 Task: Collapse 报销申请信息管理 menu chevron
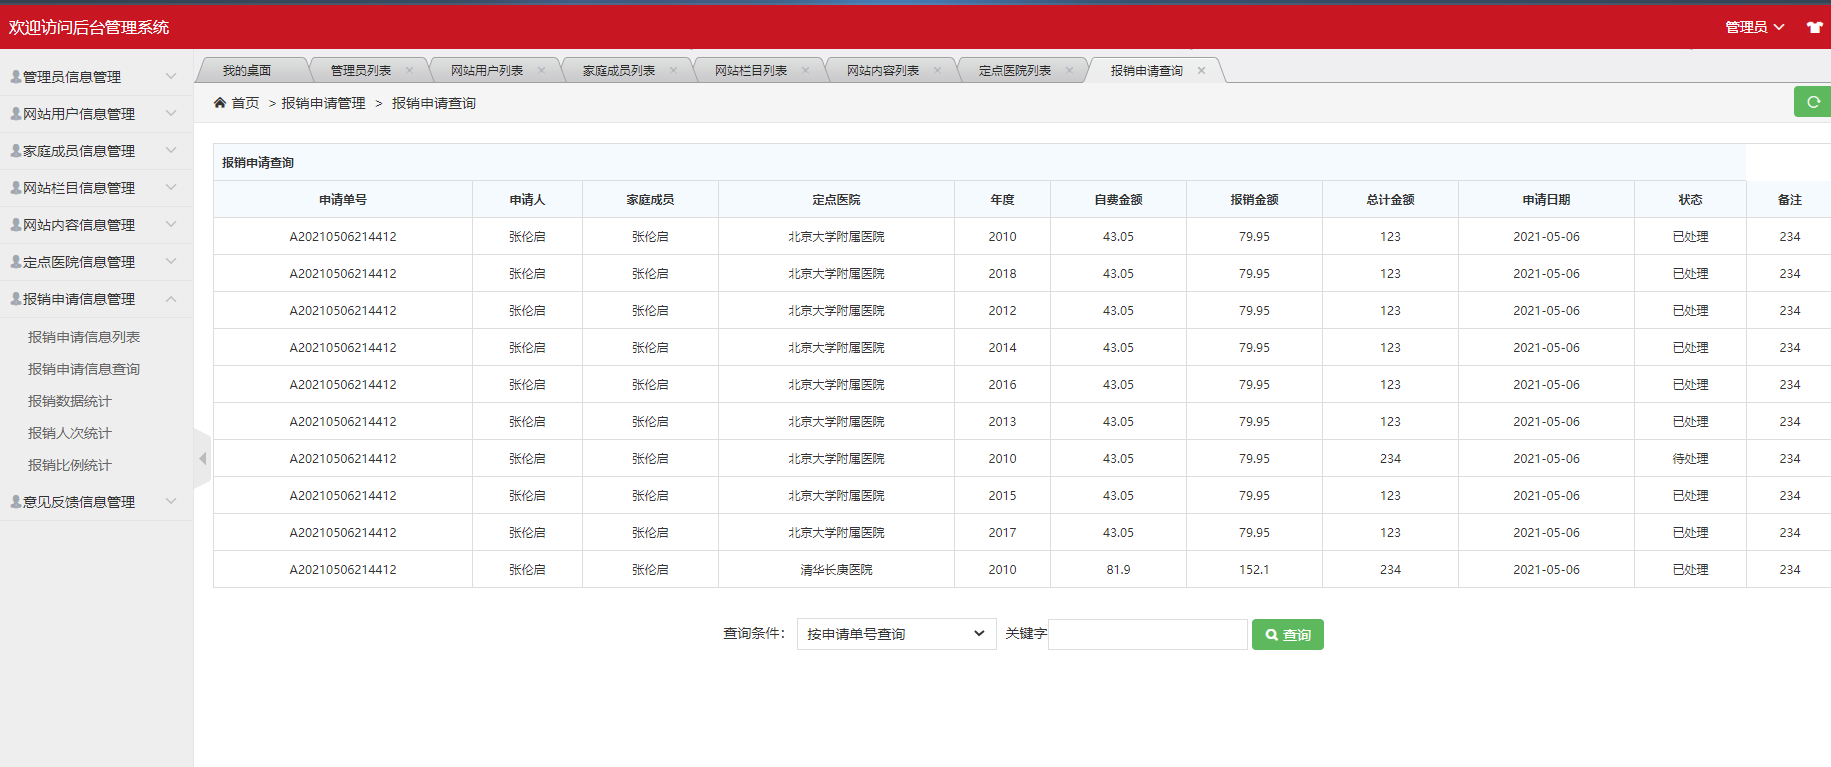171,298
